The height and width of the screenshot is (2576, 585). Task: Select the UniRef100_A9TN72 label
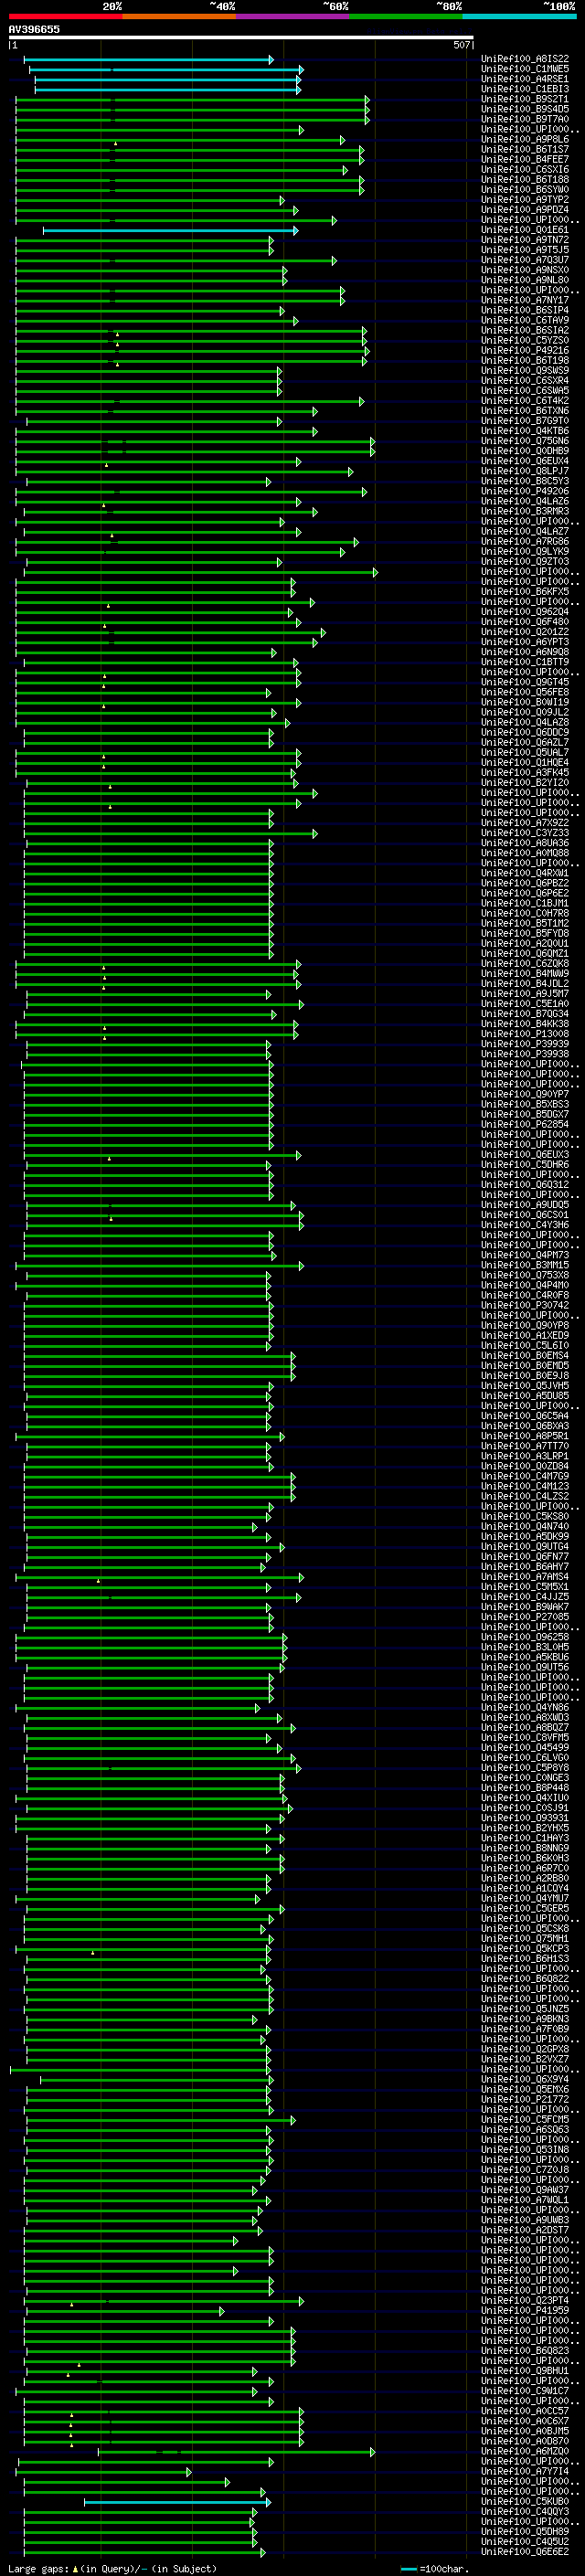pyautogui.click(x=525, y=241)
